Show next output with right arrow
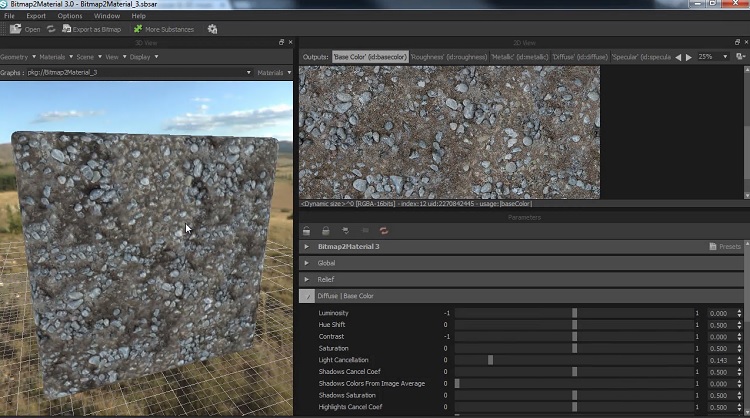The width and height of the screenshot is (750, 418). [689, 57]
